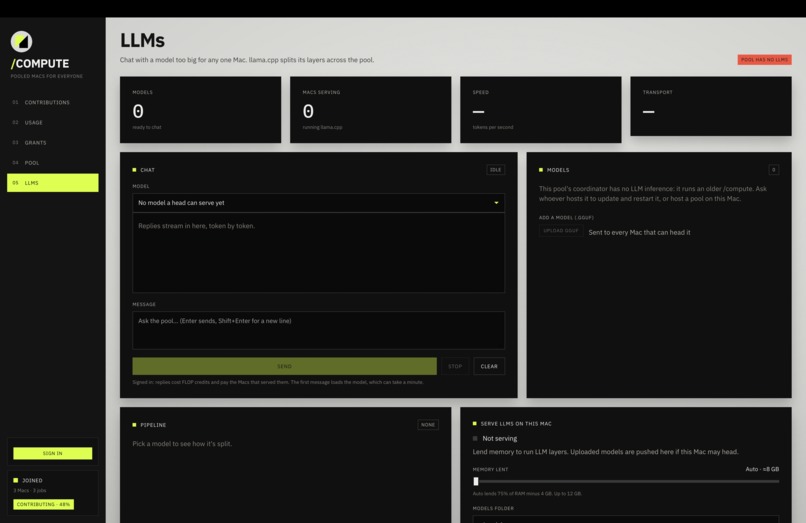Click the "Pooled Macs for everyone" tagline
The image size is (806, 523).
pos(47,76)
